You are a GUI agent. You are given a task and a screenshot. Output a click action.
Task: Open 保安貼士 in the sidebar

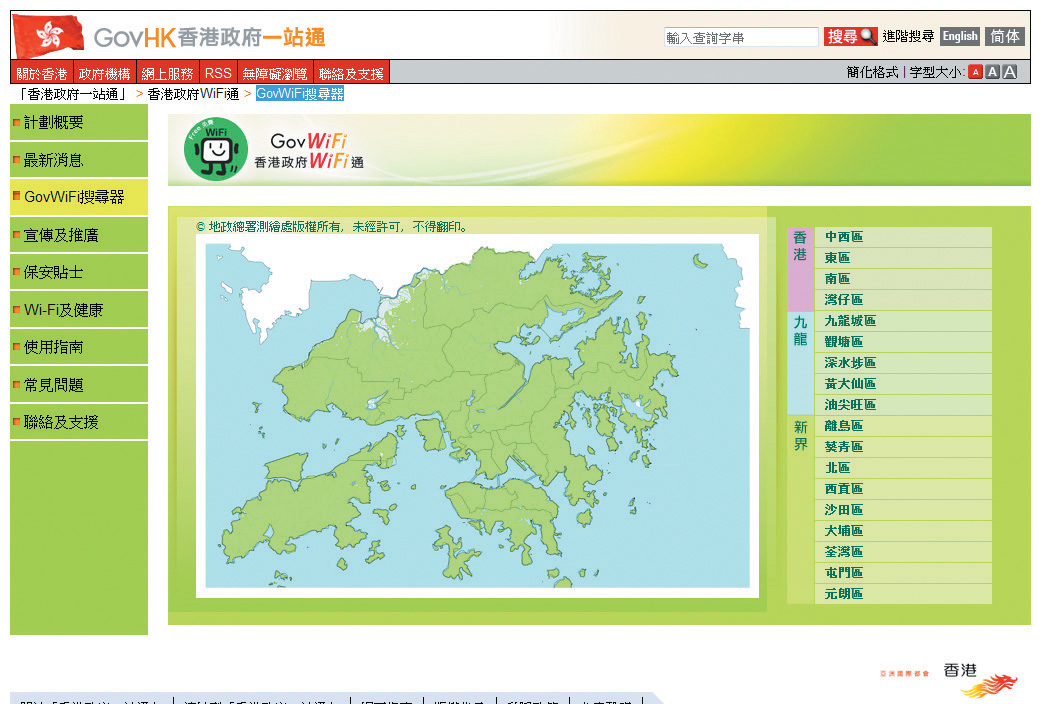(79, 272)
